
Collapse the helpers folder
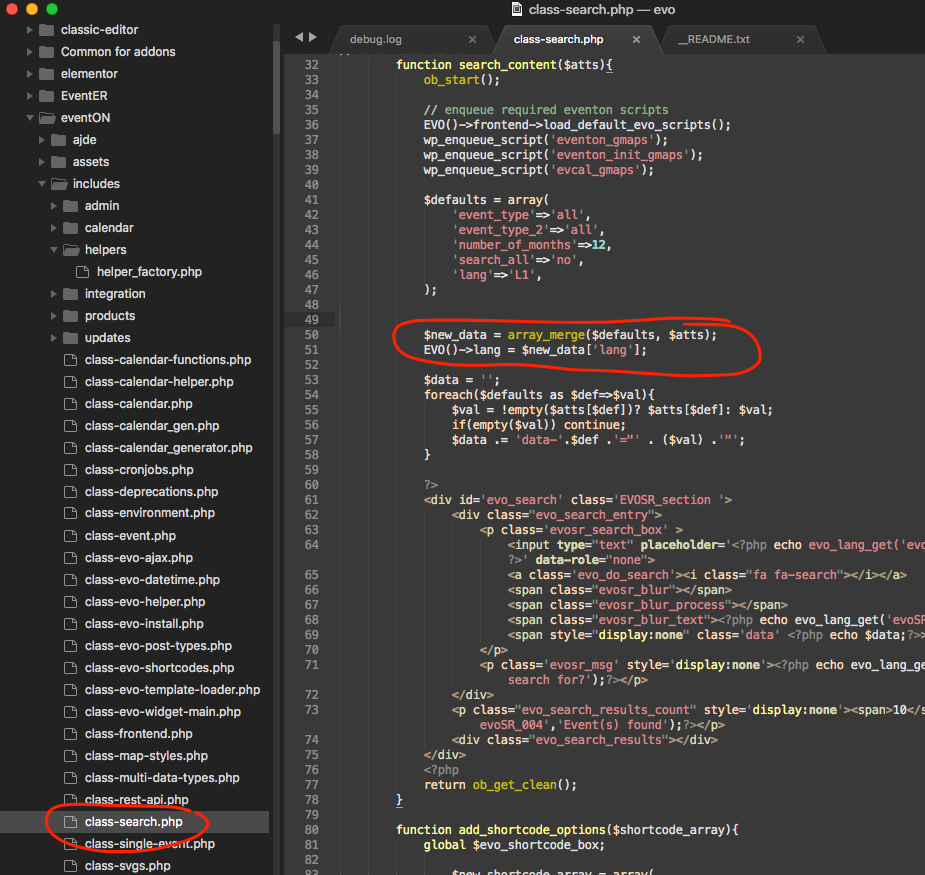coord(54,250)
